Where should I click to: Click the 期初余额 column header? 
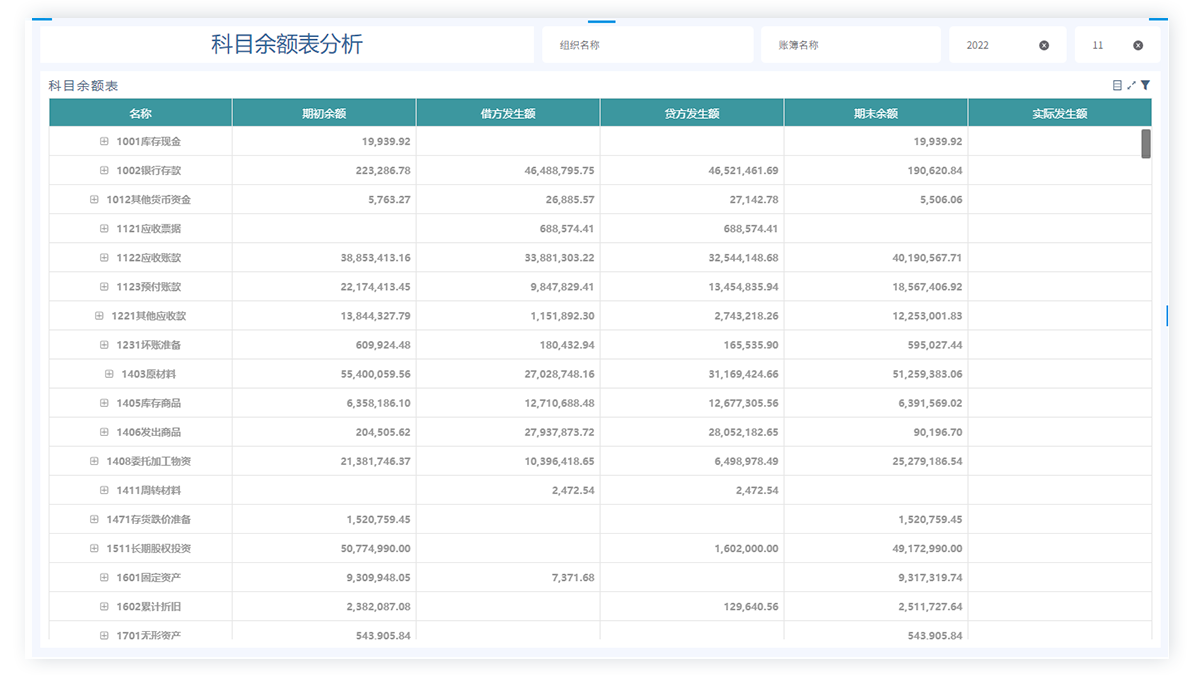coord(324,114)
